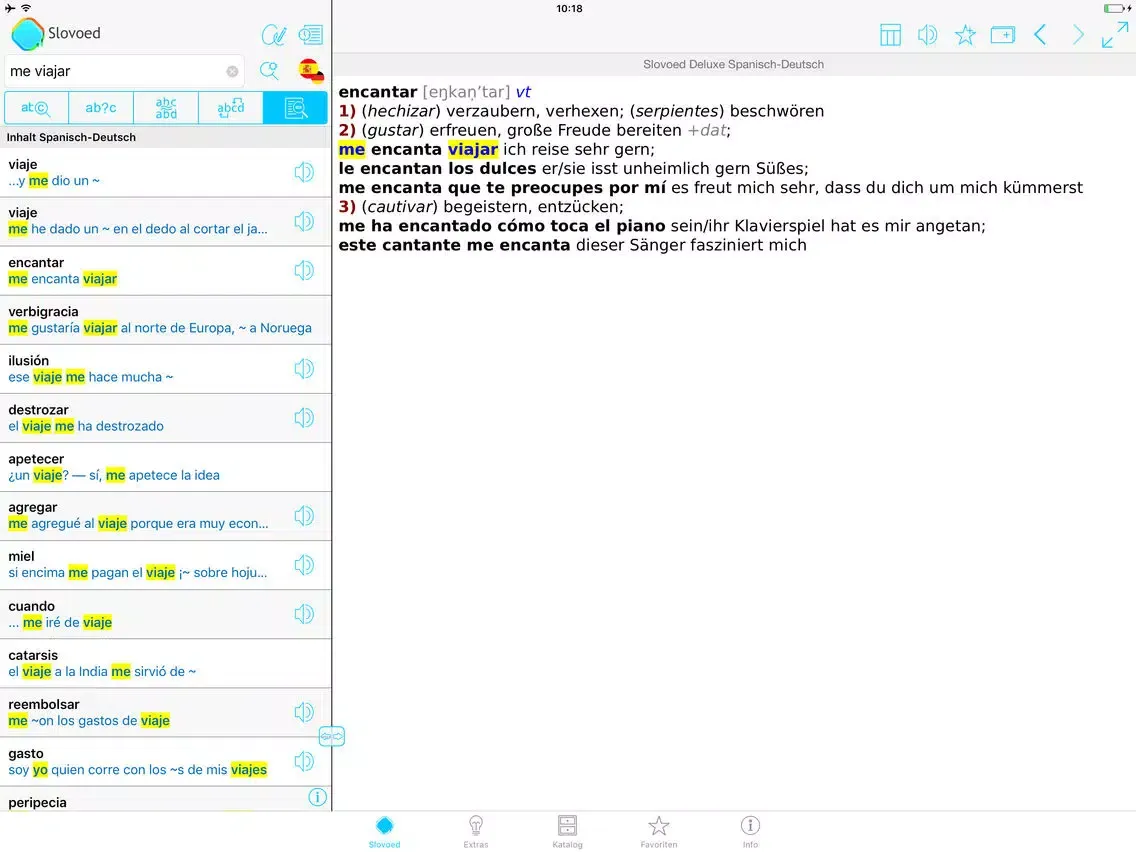Play audio for the cuando entry
This screenshot has height=852, width=1136.
coord(304,614)
